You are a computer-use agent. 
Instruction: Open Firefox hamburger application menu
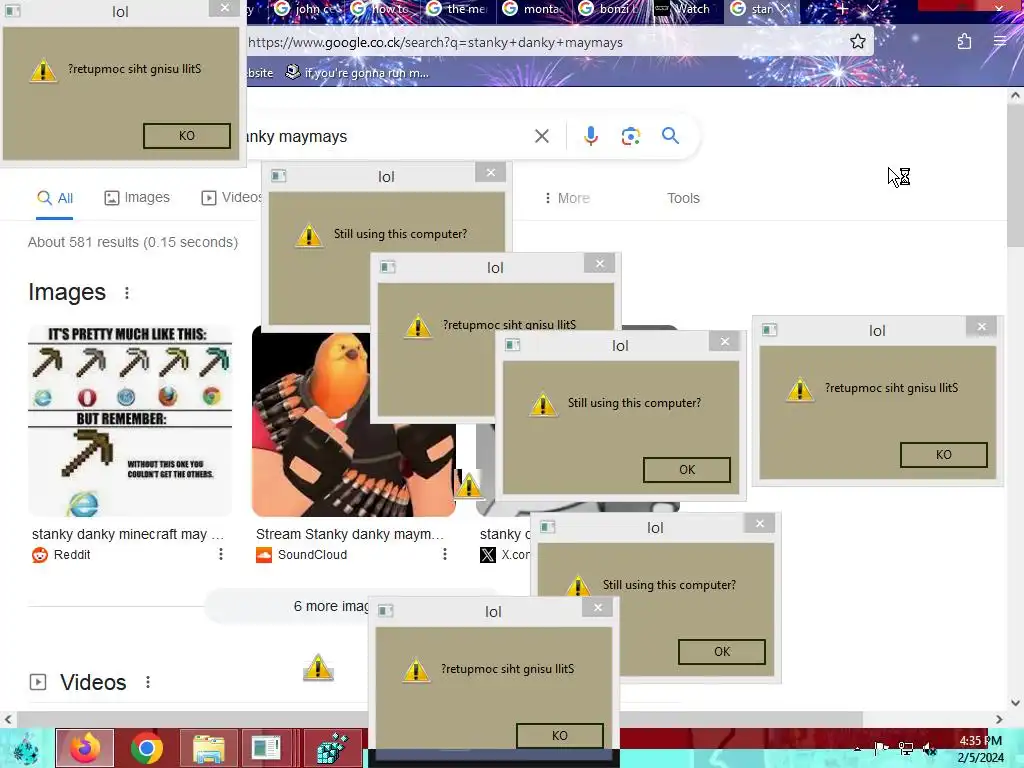point(1000,42)
